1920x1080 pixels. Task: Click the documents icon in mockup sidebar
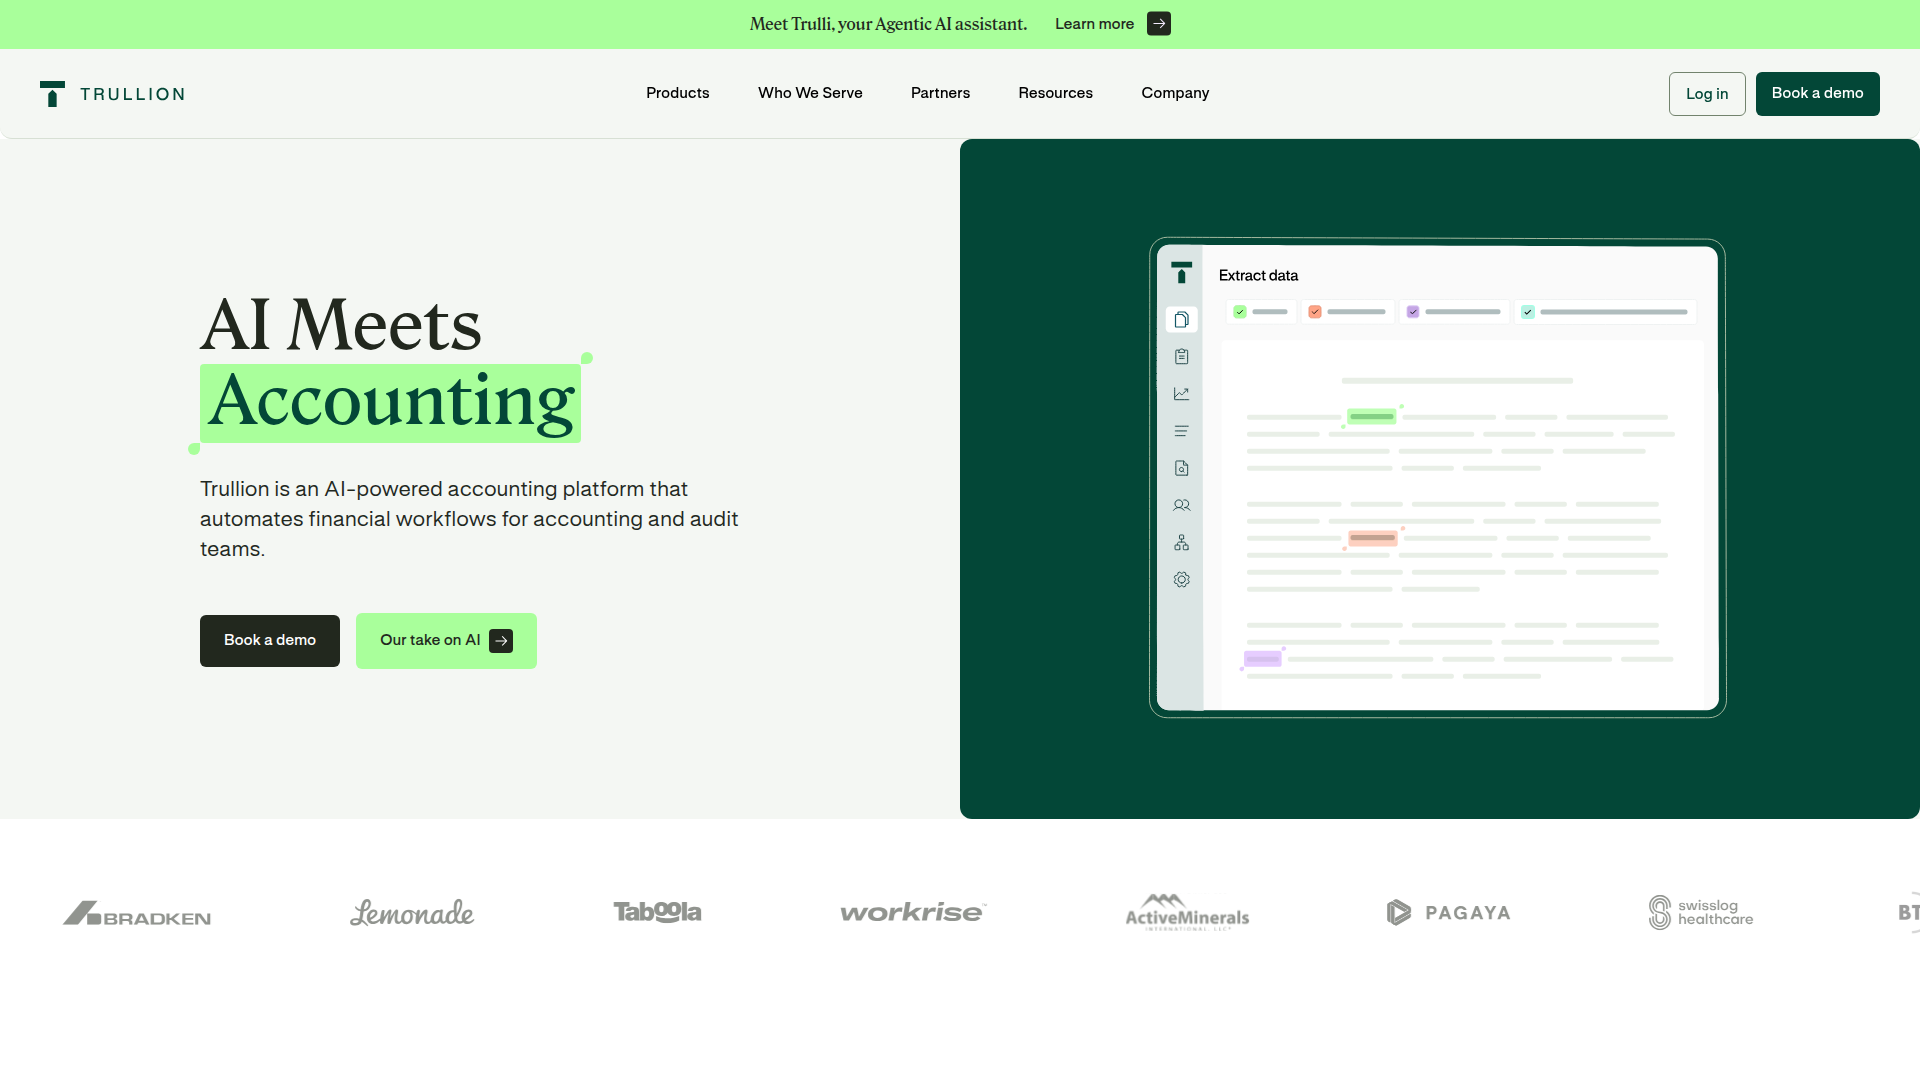[1181, 320]
